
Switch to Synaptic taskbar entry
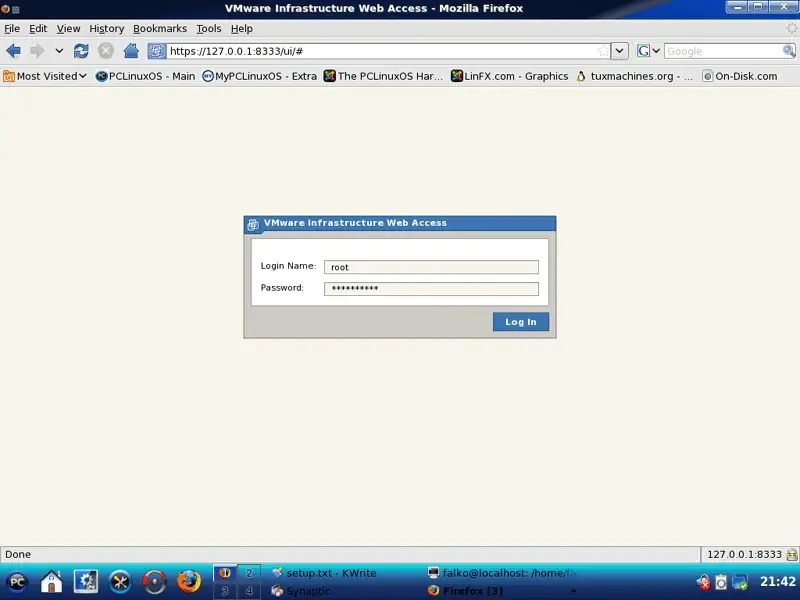301,591
